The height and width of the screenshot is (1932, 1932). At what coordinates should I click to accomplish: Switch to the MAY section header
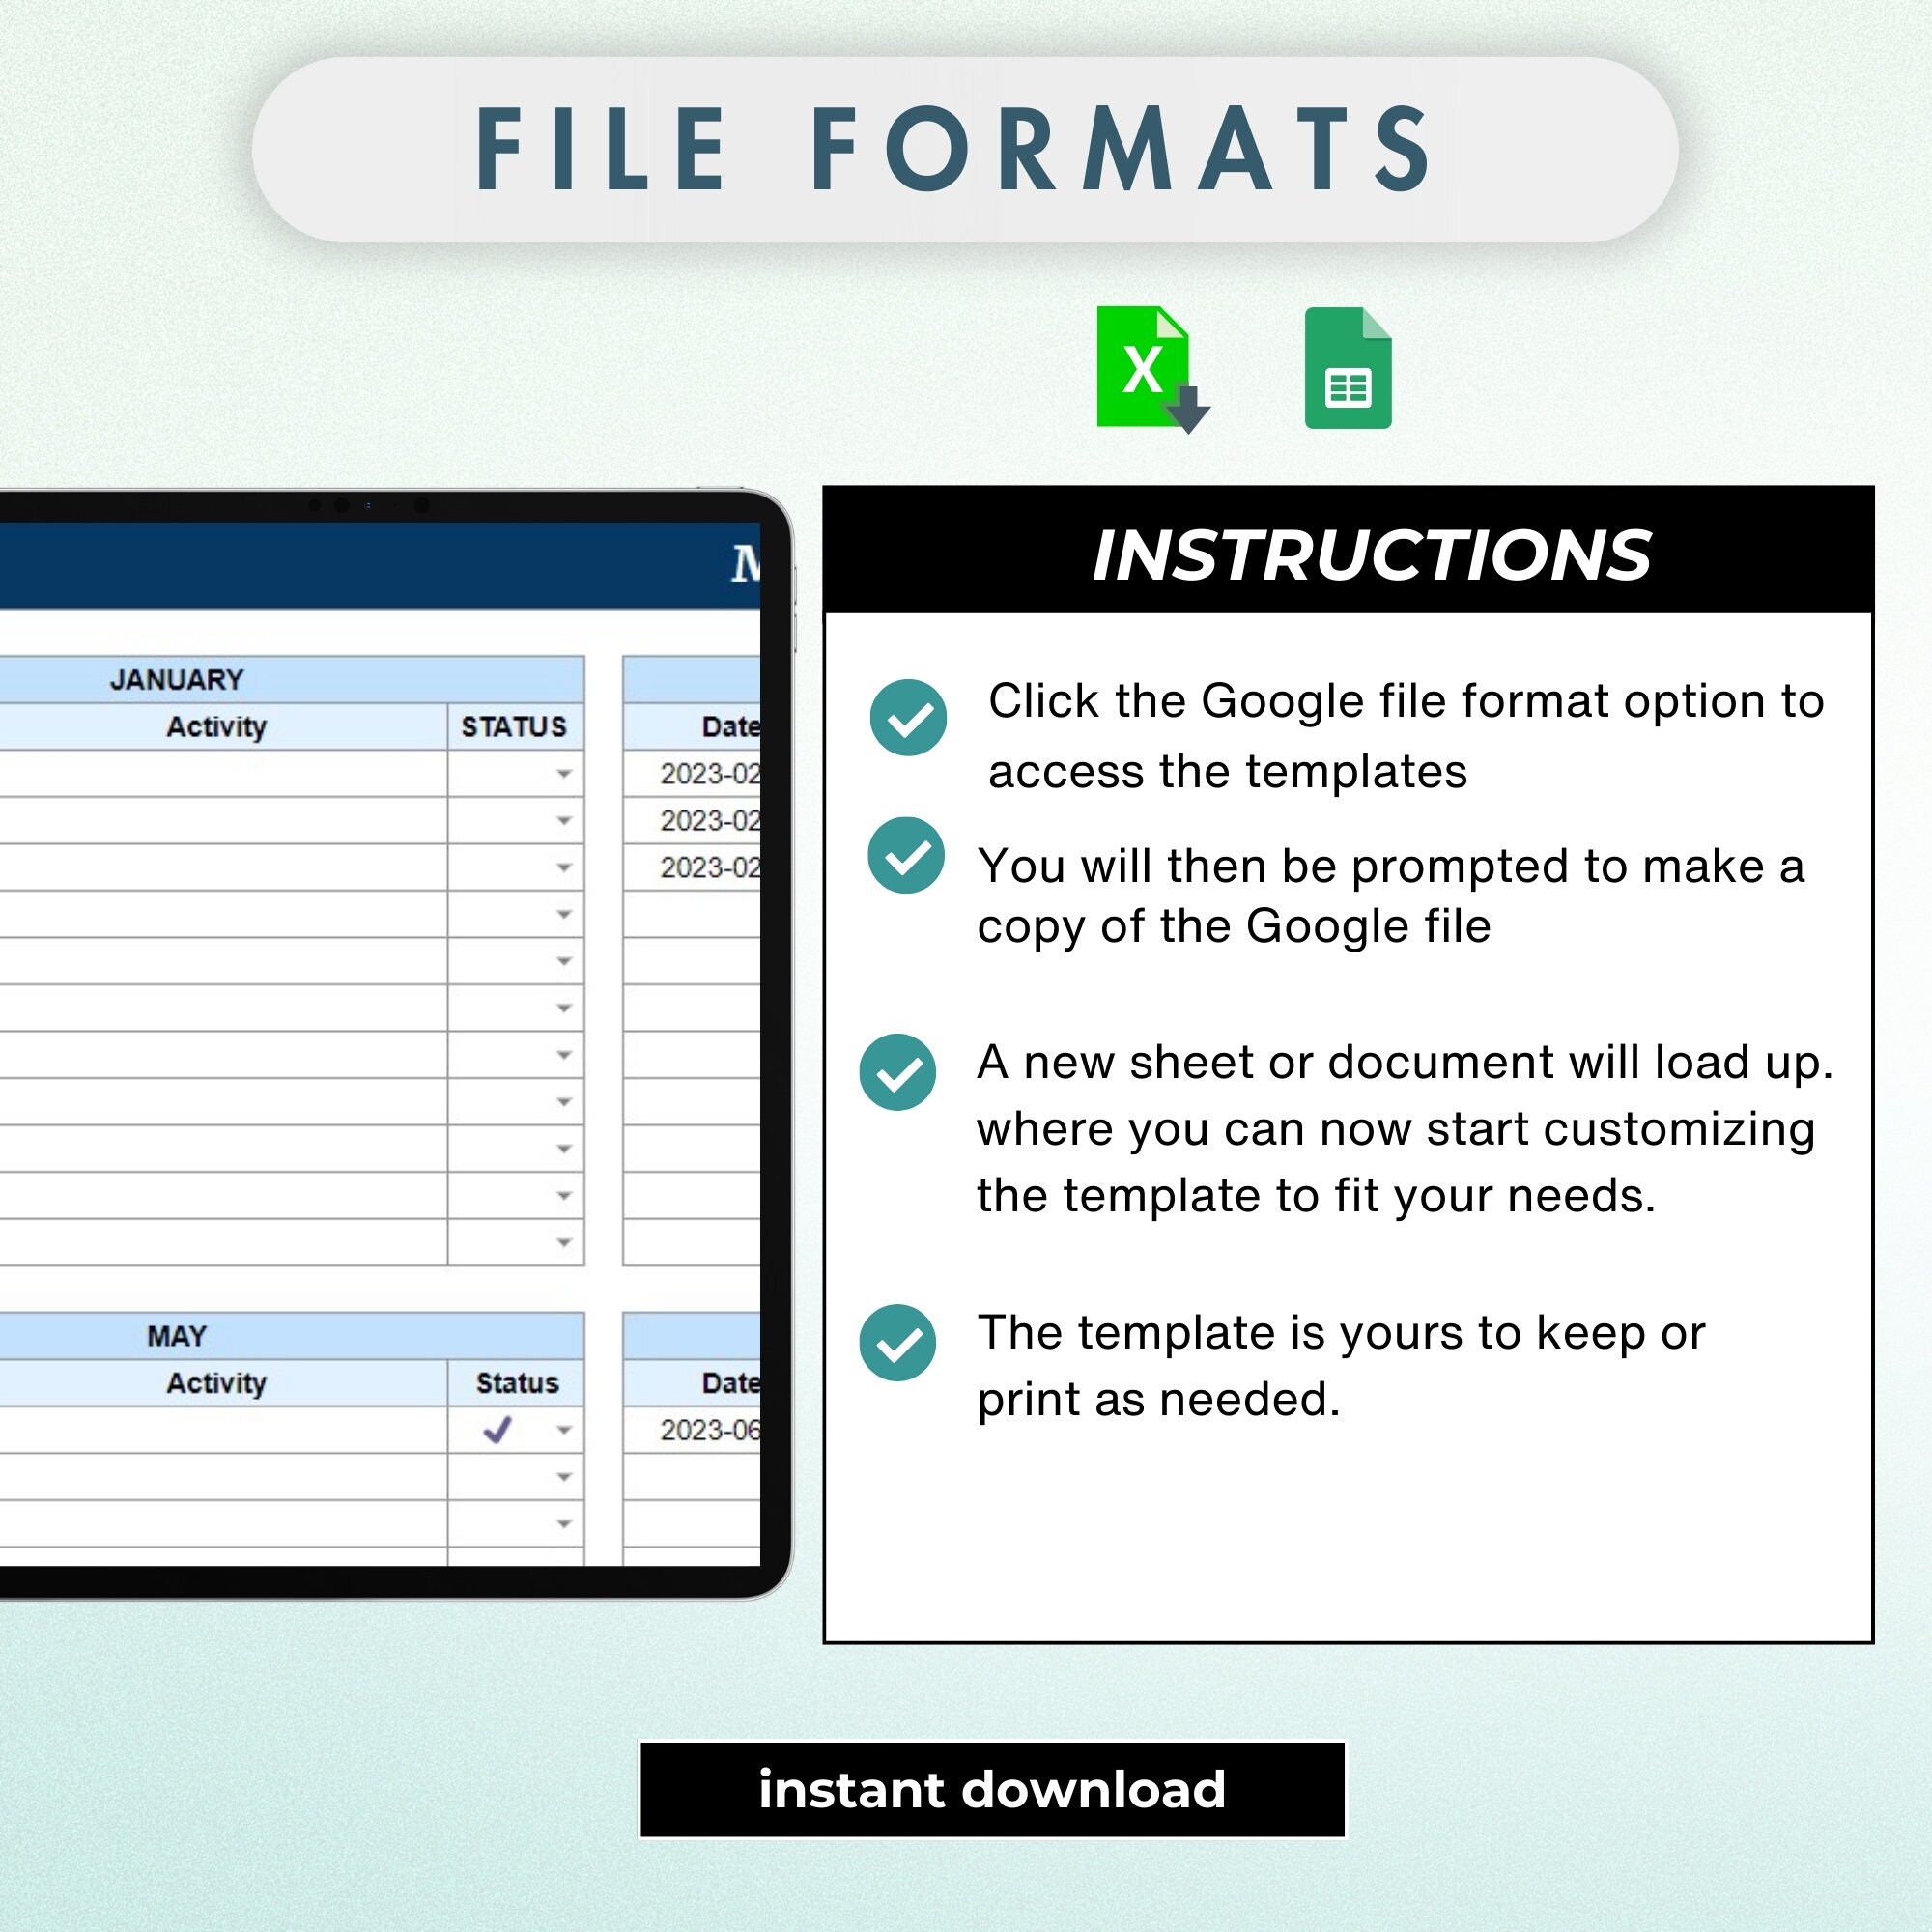pos(176,1334)
